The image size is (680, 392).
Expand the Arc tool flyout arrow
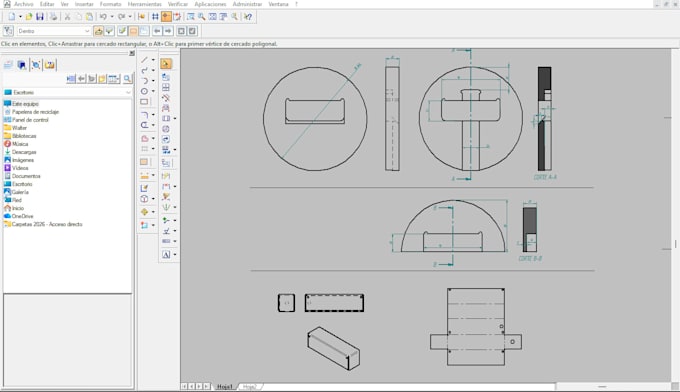coord(153,81)
